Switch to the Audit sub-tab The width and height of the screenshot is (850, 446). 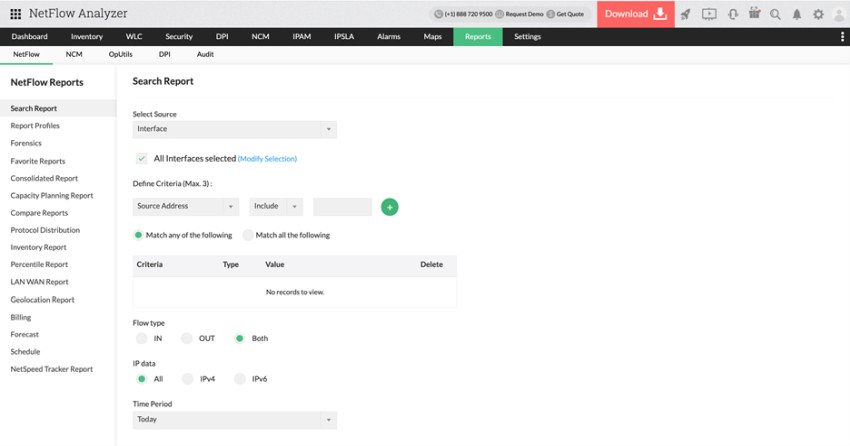[x=205, y=54]
